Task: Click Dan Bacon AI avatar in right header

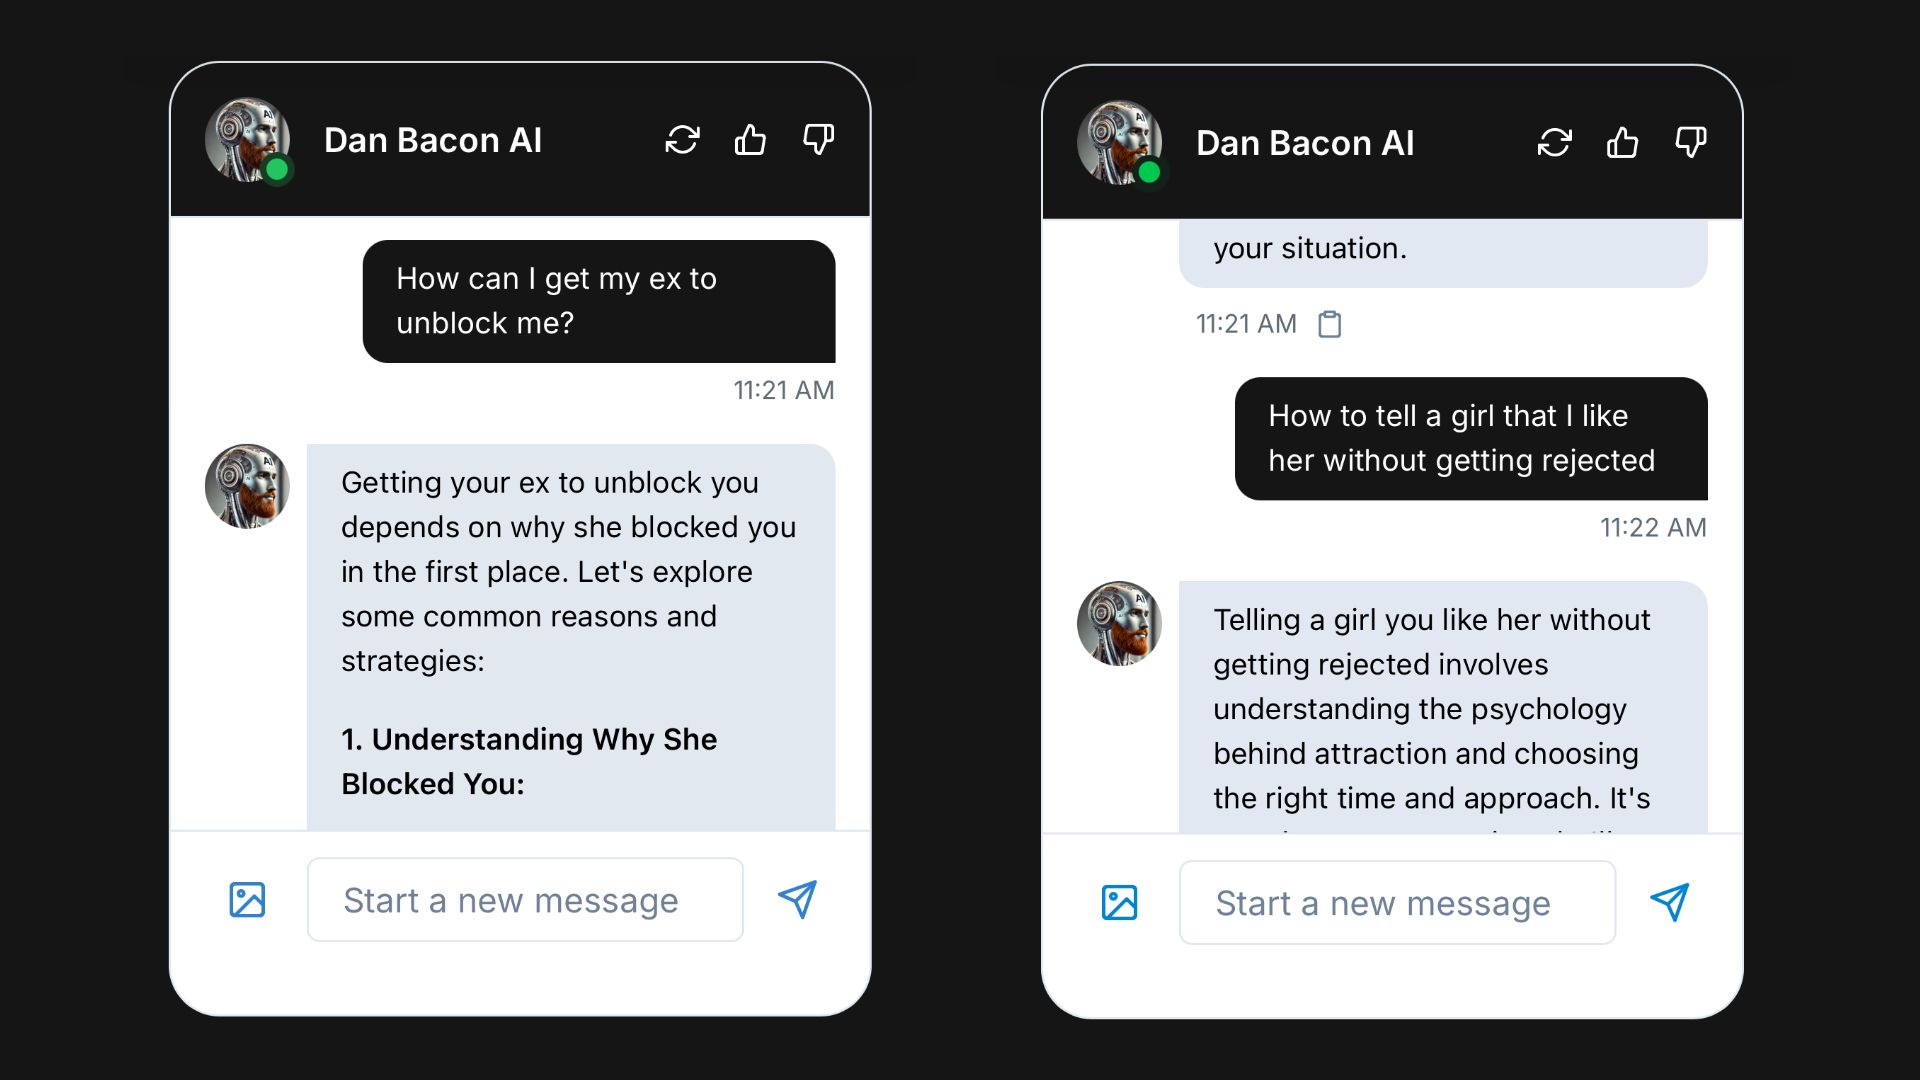Action: coord(1119,143)
